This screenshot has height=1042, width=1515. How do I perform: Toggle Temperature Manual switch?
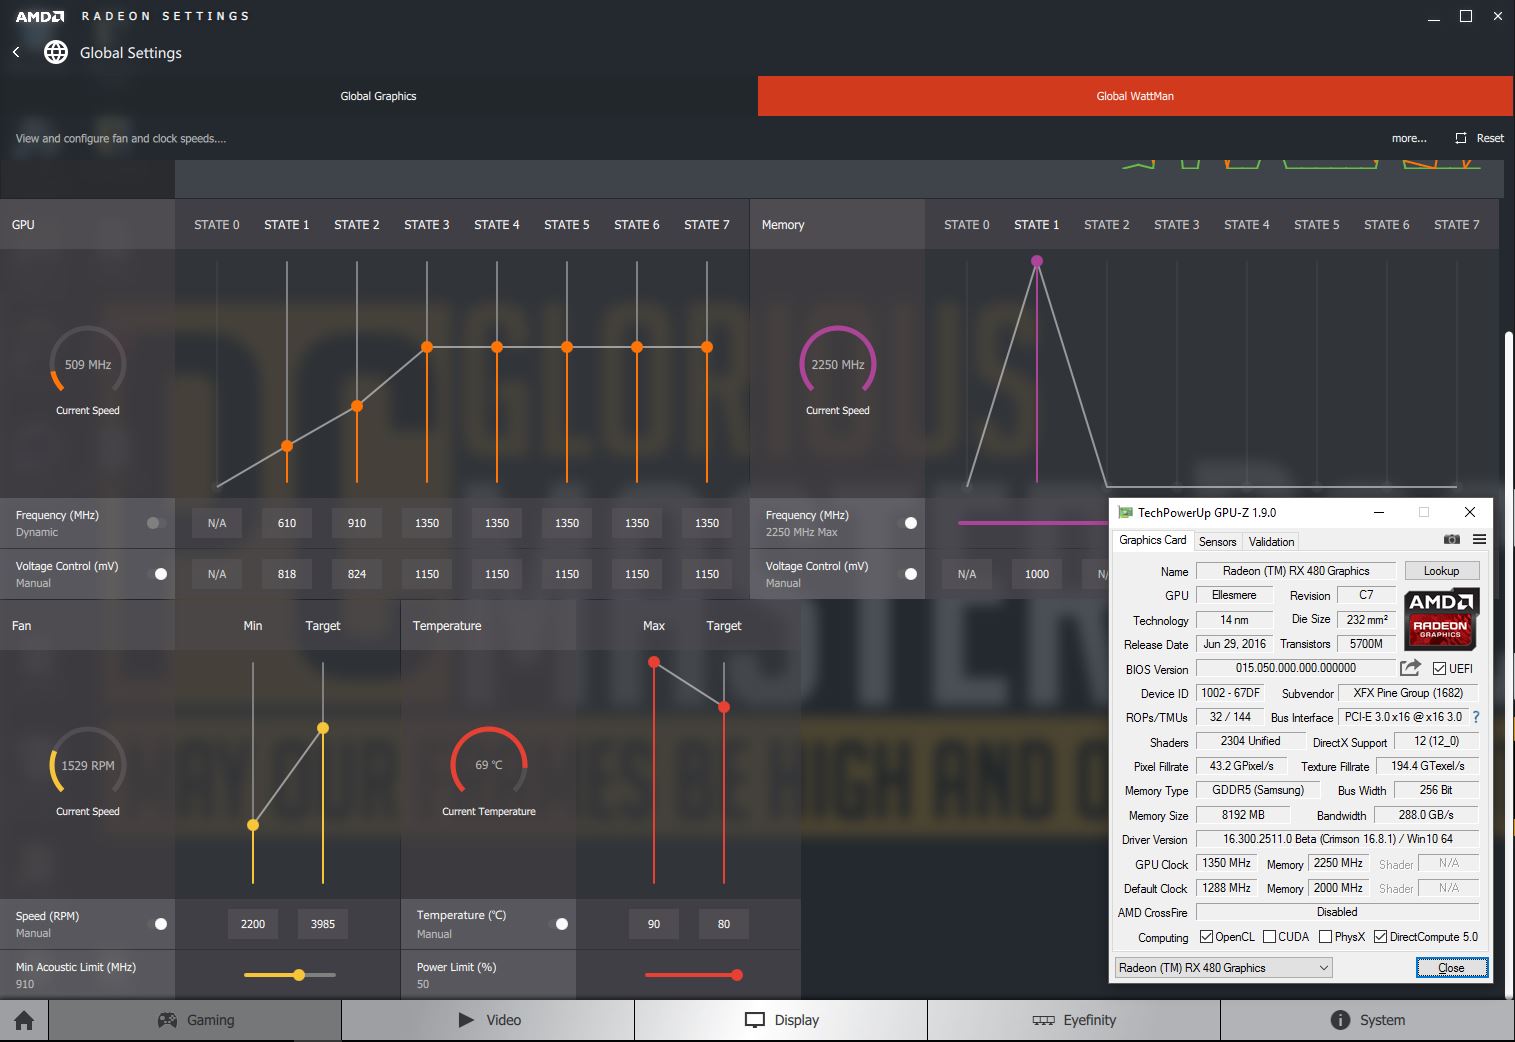(559, 924)
